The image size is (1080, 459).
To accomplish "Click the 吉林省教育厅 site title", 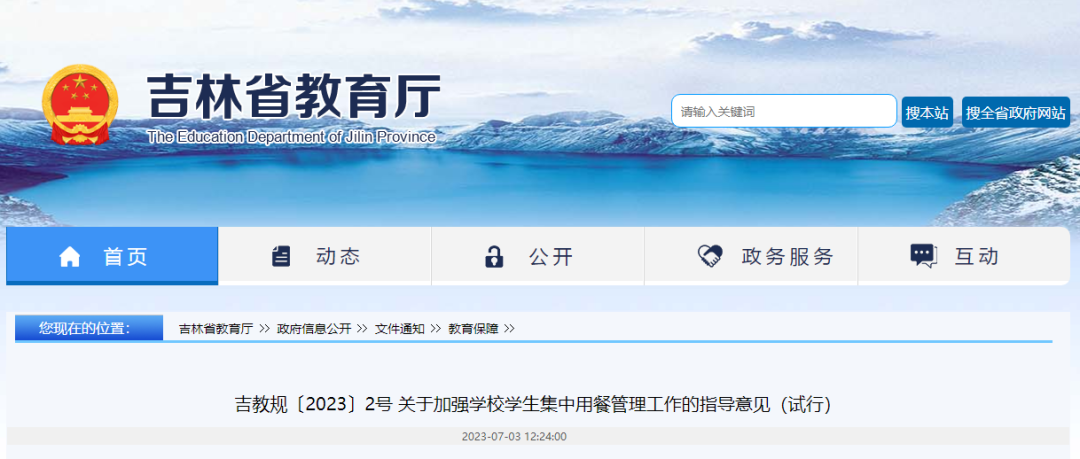I will point(293,97).
